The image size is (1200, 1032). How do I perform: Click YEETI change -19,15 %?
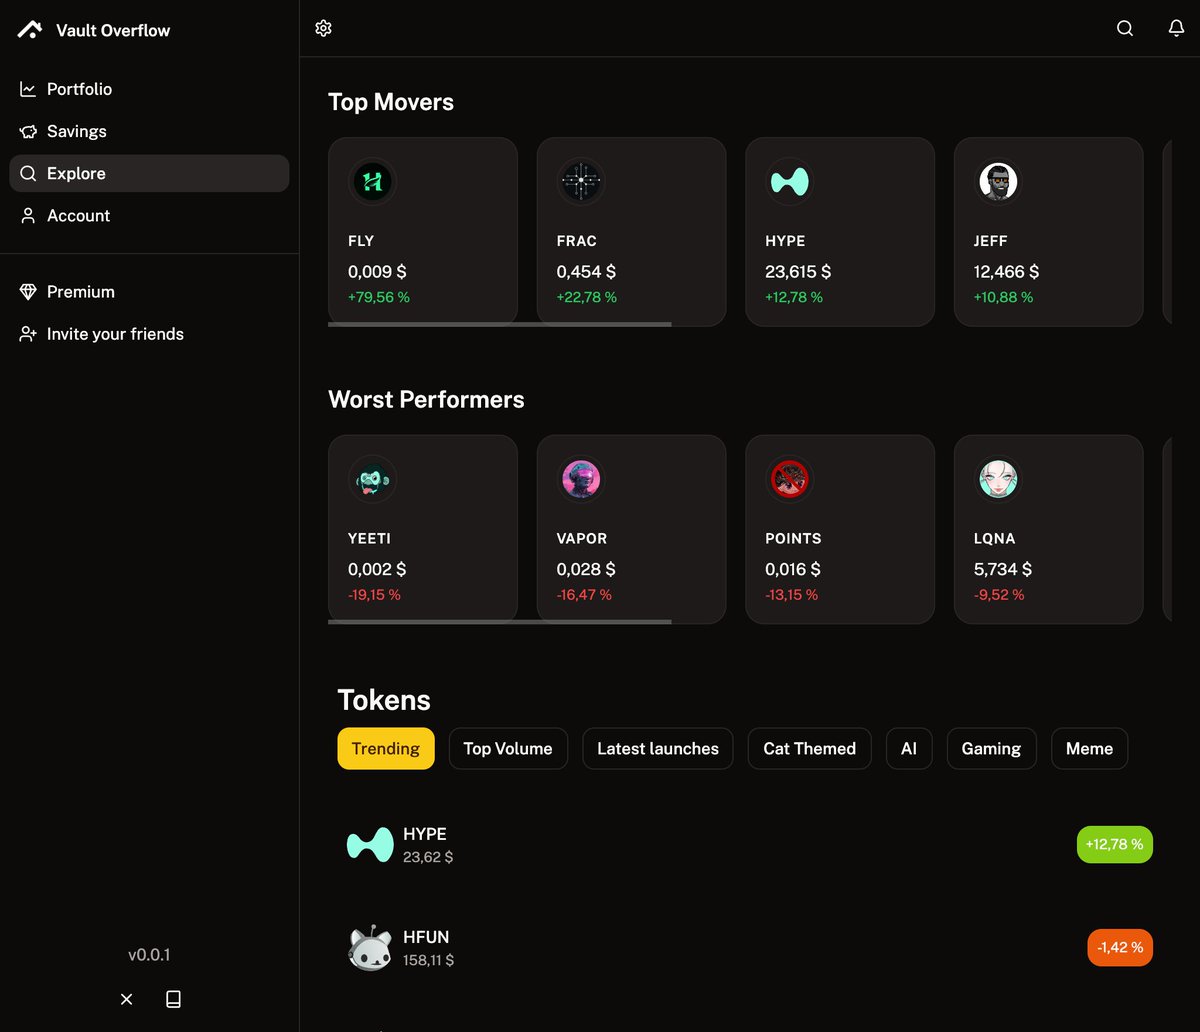pos(374,595)
